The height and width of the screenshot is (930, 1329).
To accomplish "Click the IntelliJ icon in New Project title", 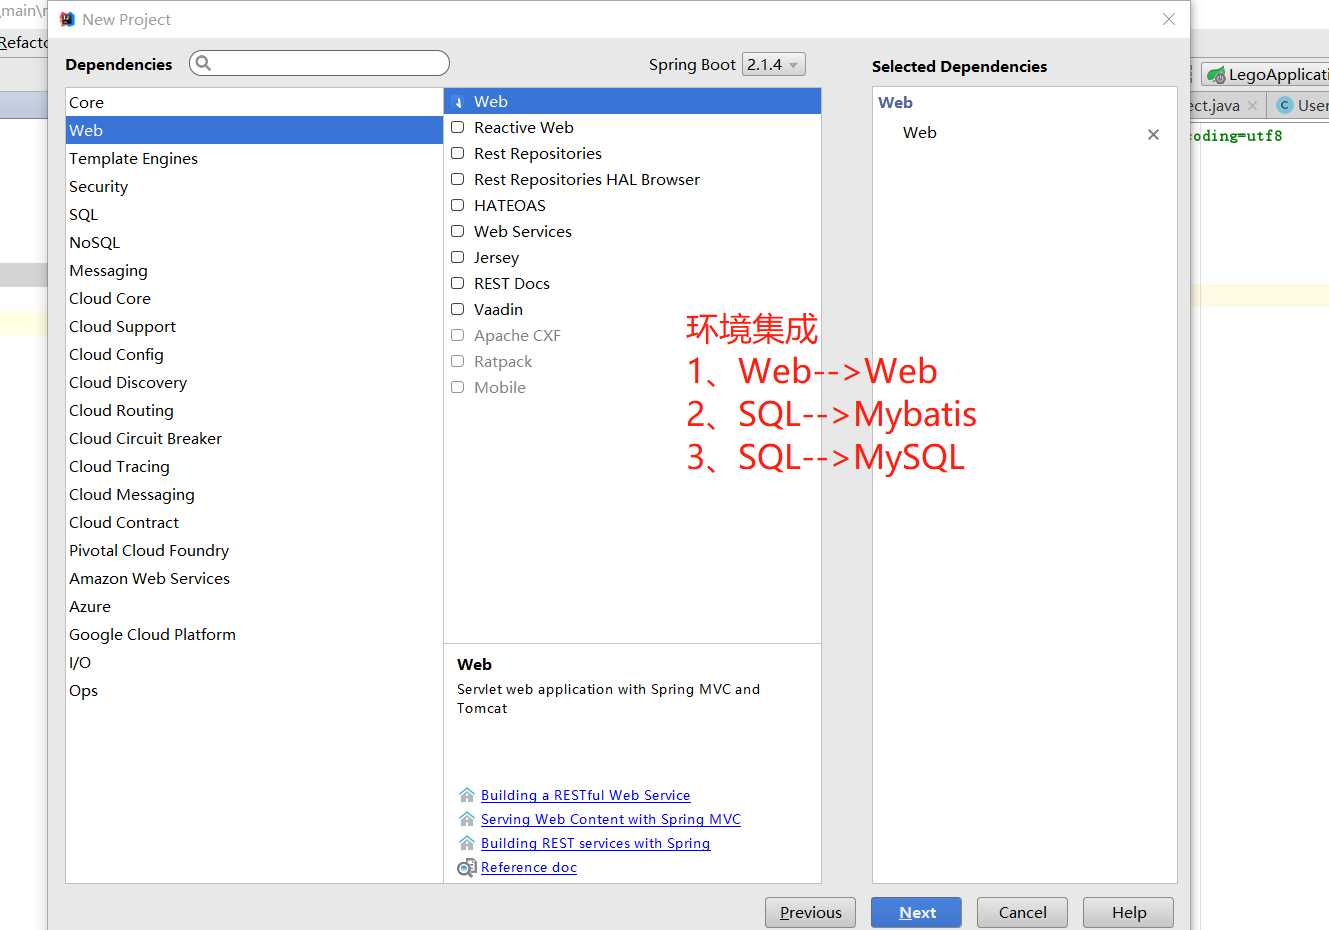I will (x=67, y=19).
